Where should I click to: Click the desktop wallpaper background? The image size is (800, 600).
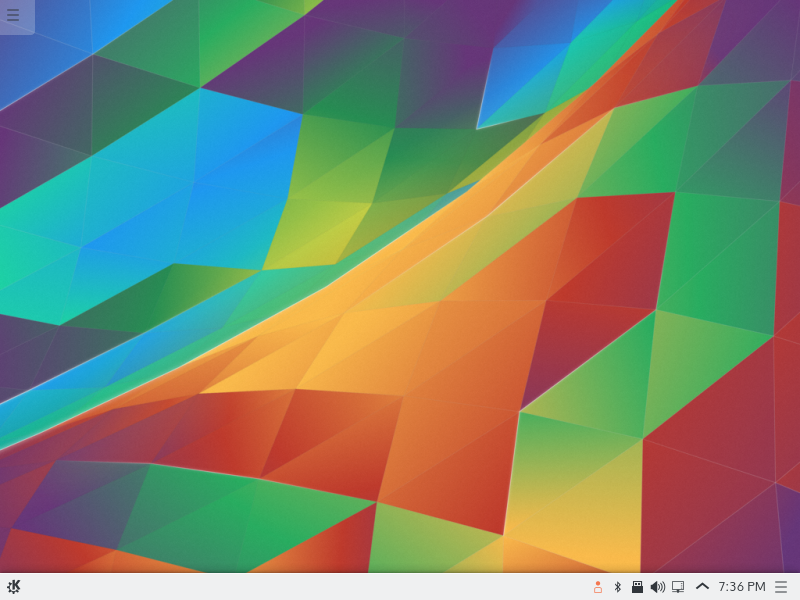400,300
